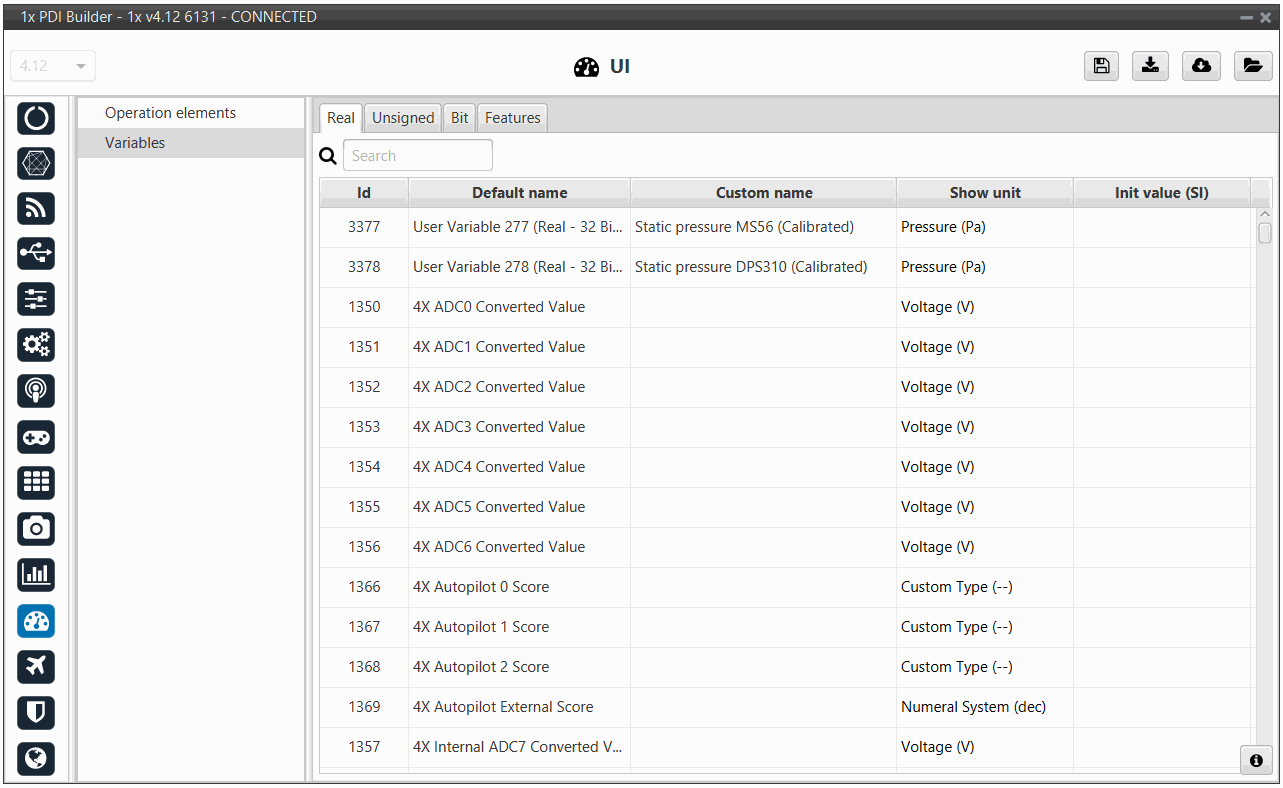The image size is (1283, 788).
Task: Open the USB connections sidebar section
Action: (36, 254)
